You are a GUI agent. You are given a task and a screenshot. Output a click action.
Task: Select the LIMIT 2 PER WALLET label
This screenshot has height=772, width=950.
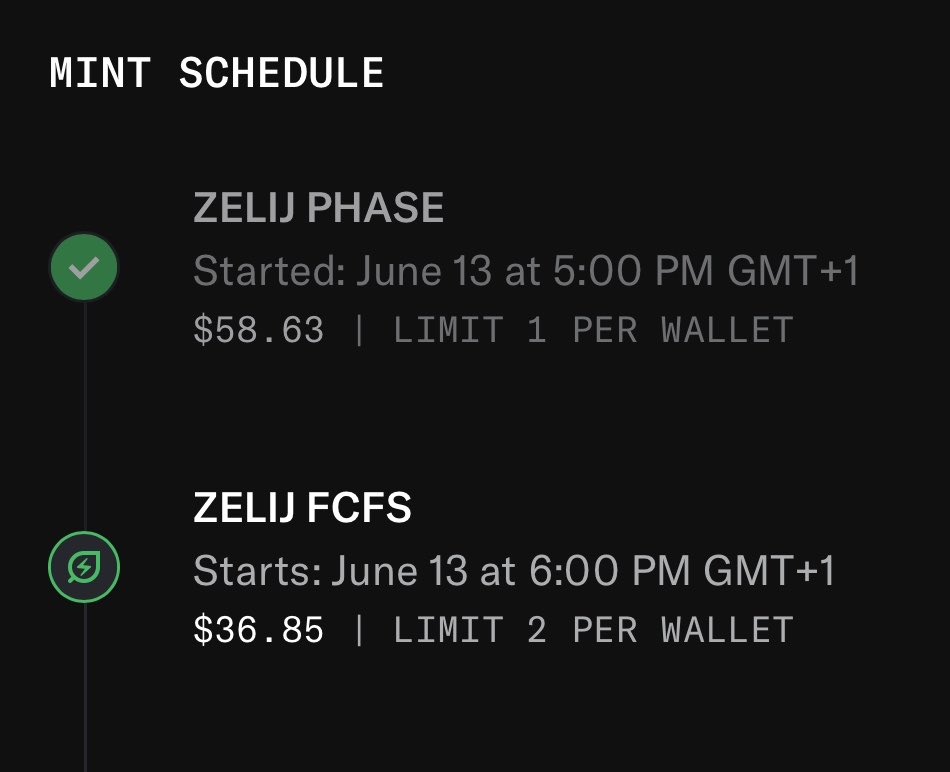point(593,630)
